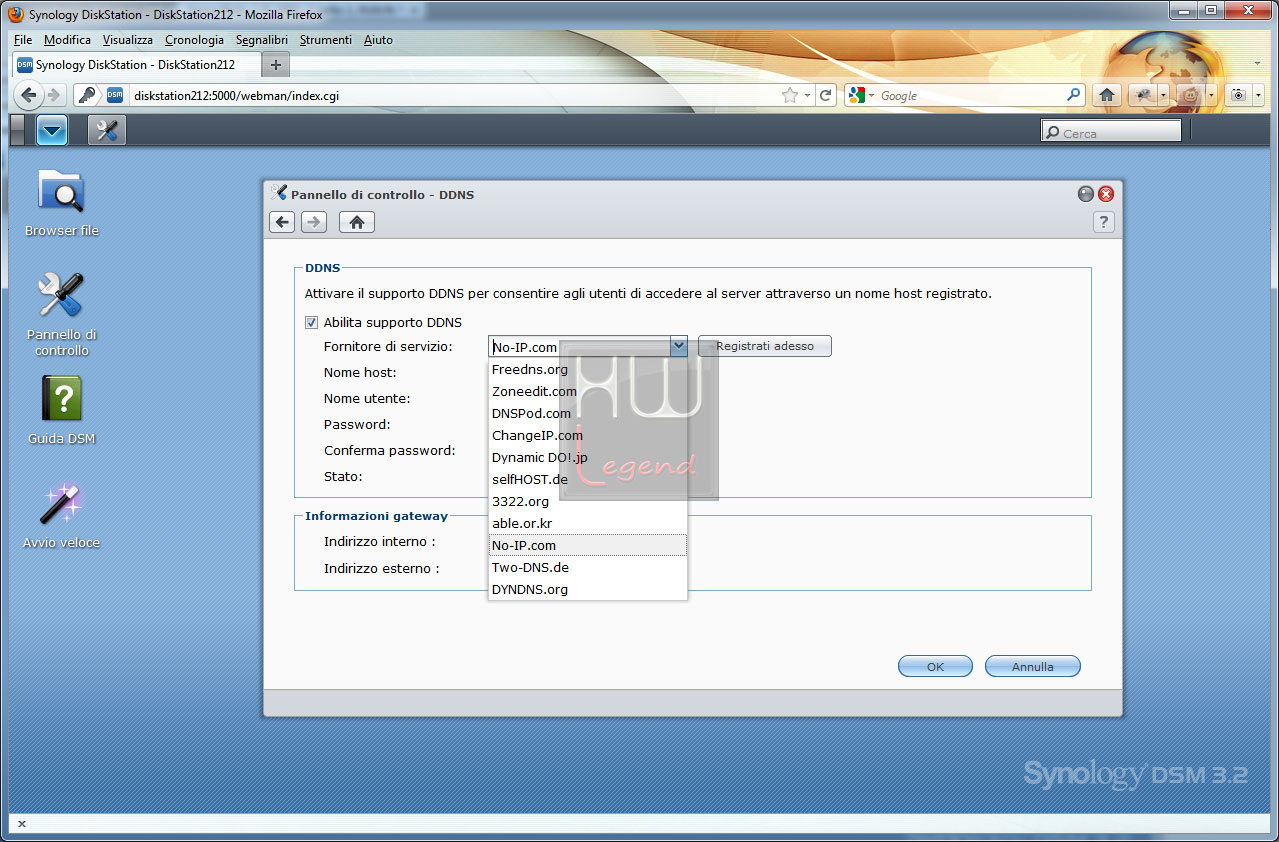Focus the Firefox address bar
This screenshot has height=842, width=1279.
coord(455,95)
